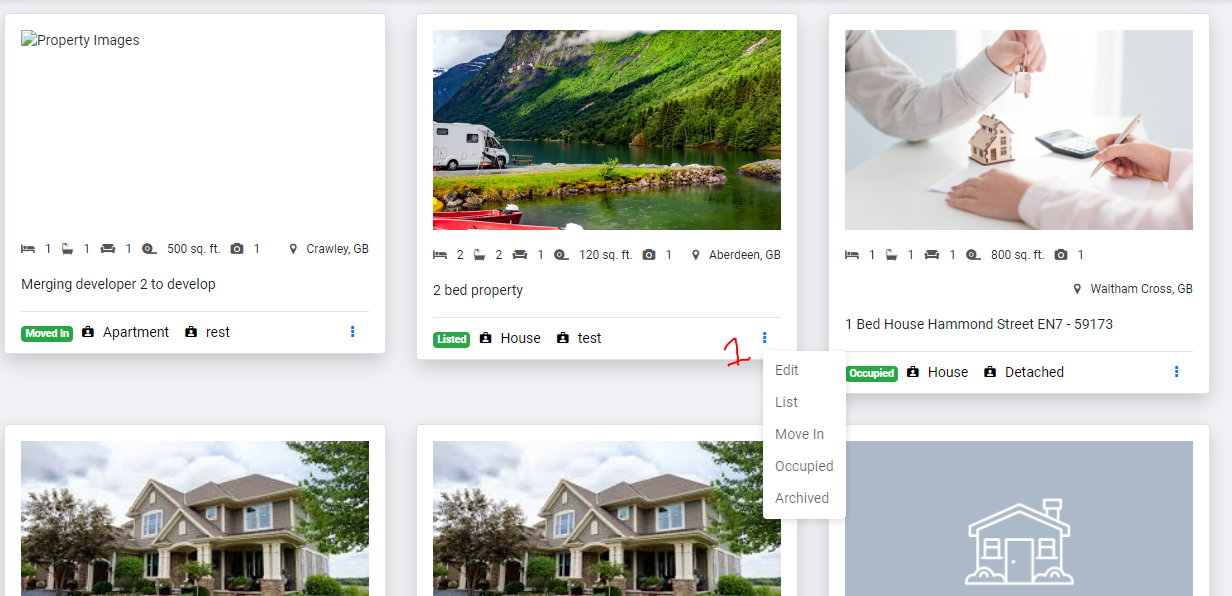Open three-dot menu on Crawley apartment card

pyautogui.click(x=353, y=332)
